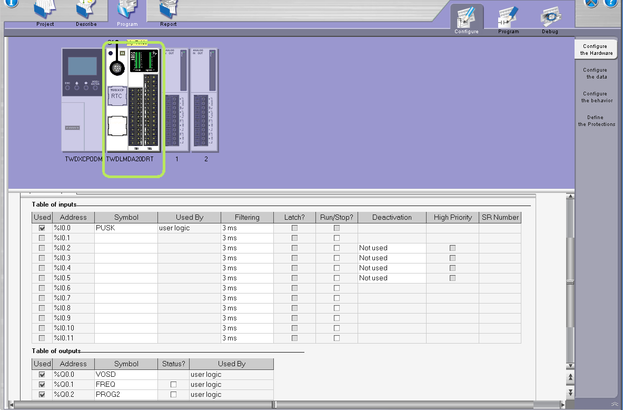Select the TWDLMDA20DRT base controller

coord(133,100)
